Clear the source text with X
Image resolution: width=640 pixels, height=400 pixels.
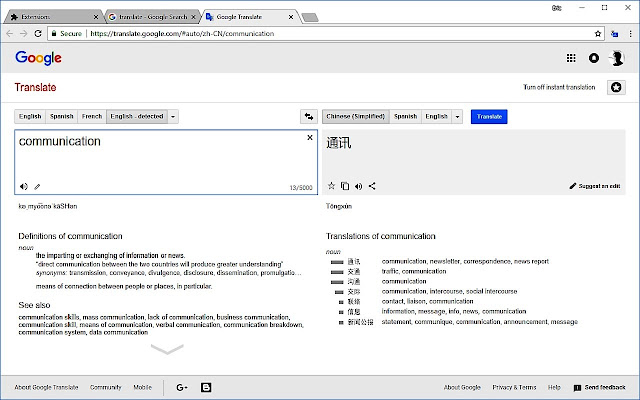(310, 138)
